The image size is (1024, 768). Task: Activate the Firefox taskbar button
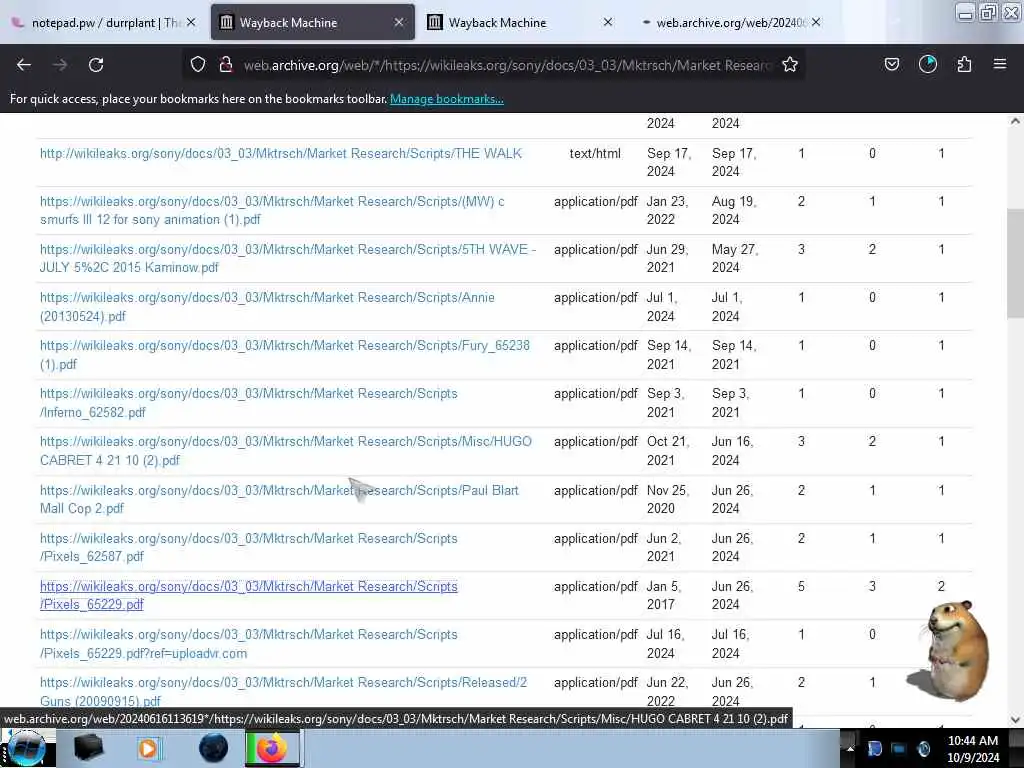[x=273, y=748]
